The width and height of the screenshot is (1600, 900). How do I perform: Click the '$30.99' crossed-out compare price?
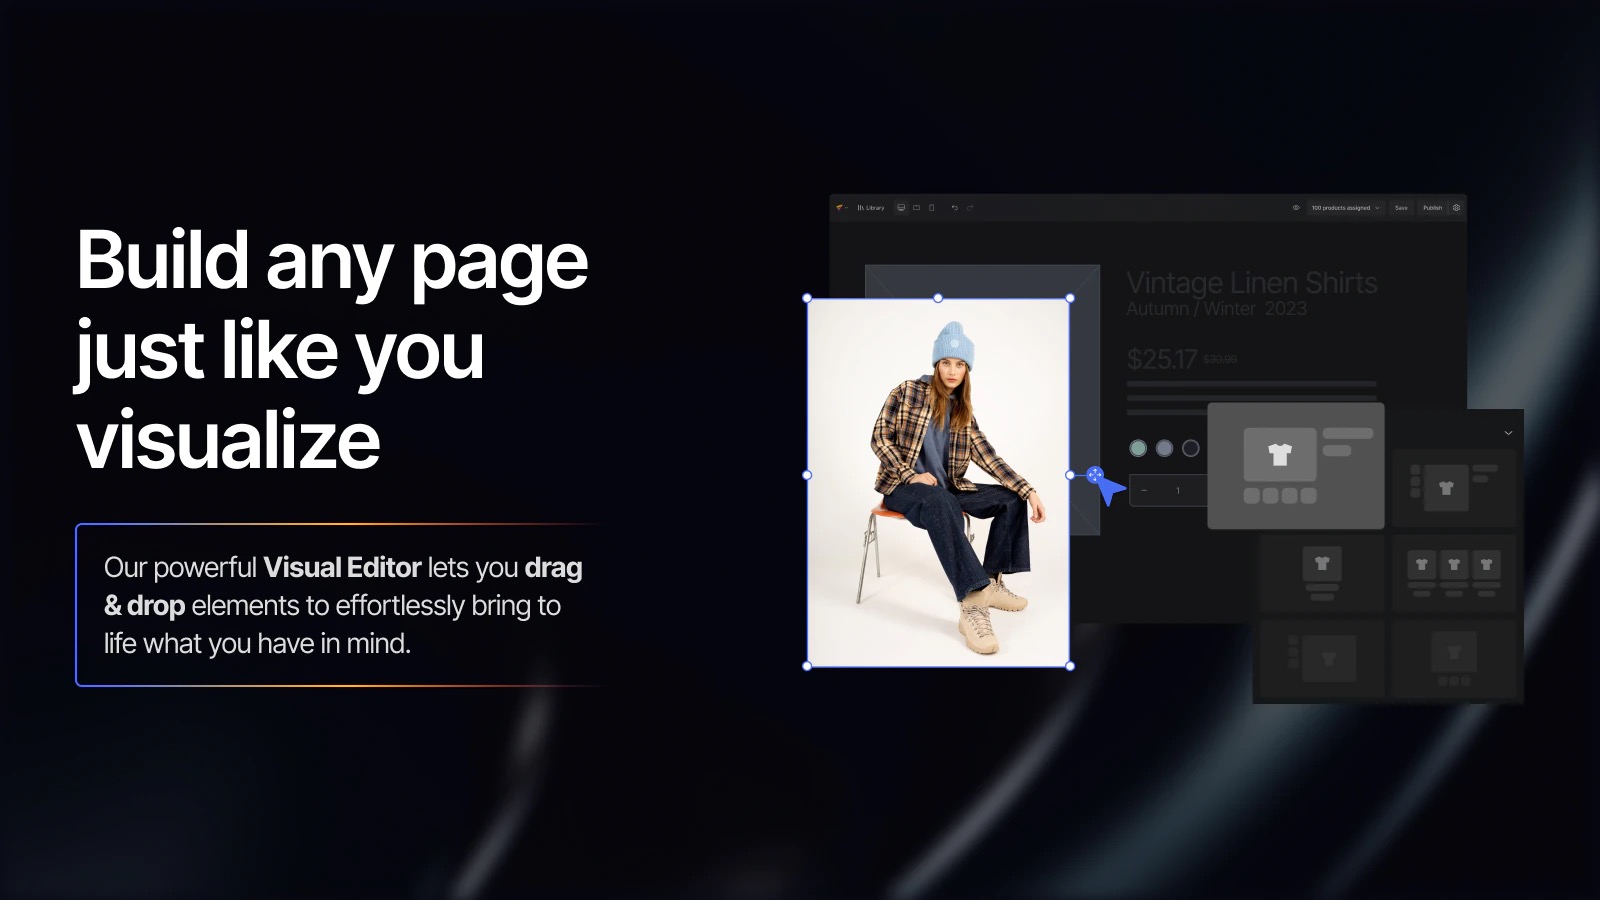[1220, 359]
